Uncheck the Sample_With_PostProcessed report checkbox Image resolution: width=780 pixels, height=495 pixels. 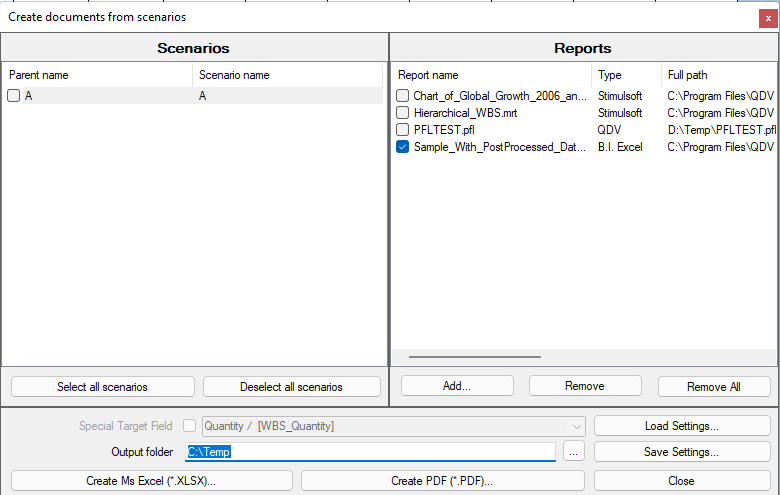[x=402, y=147]
